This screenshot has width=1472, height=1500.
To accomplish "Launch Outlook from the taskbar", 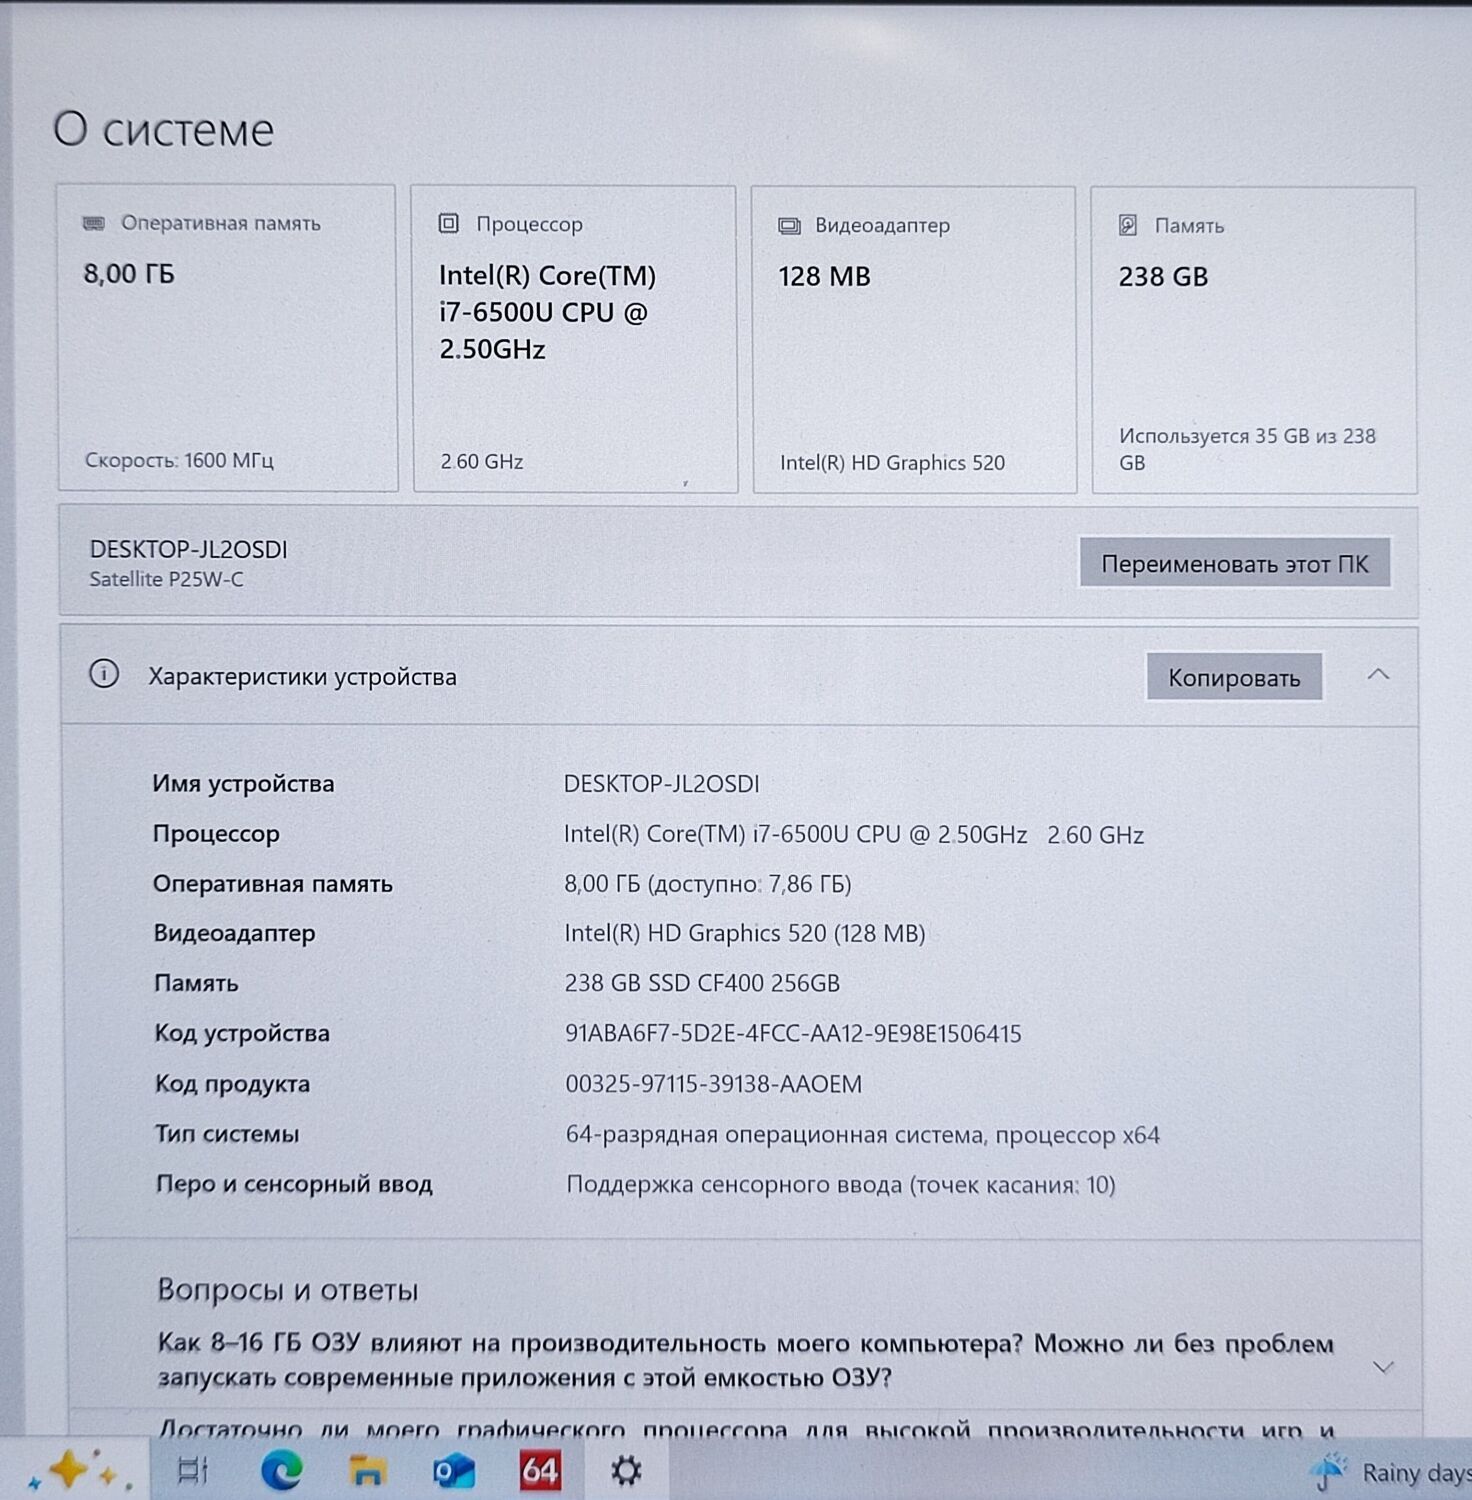I will [453, 1471].
